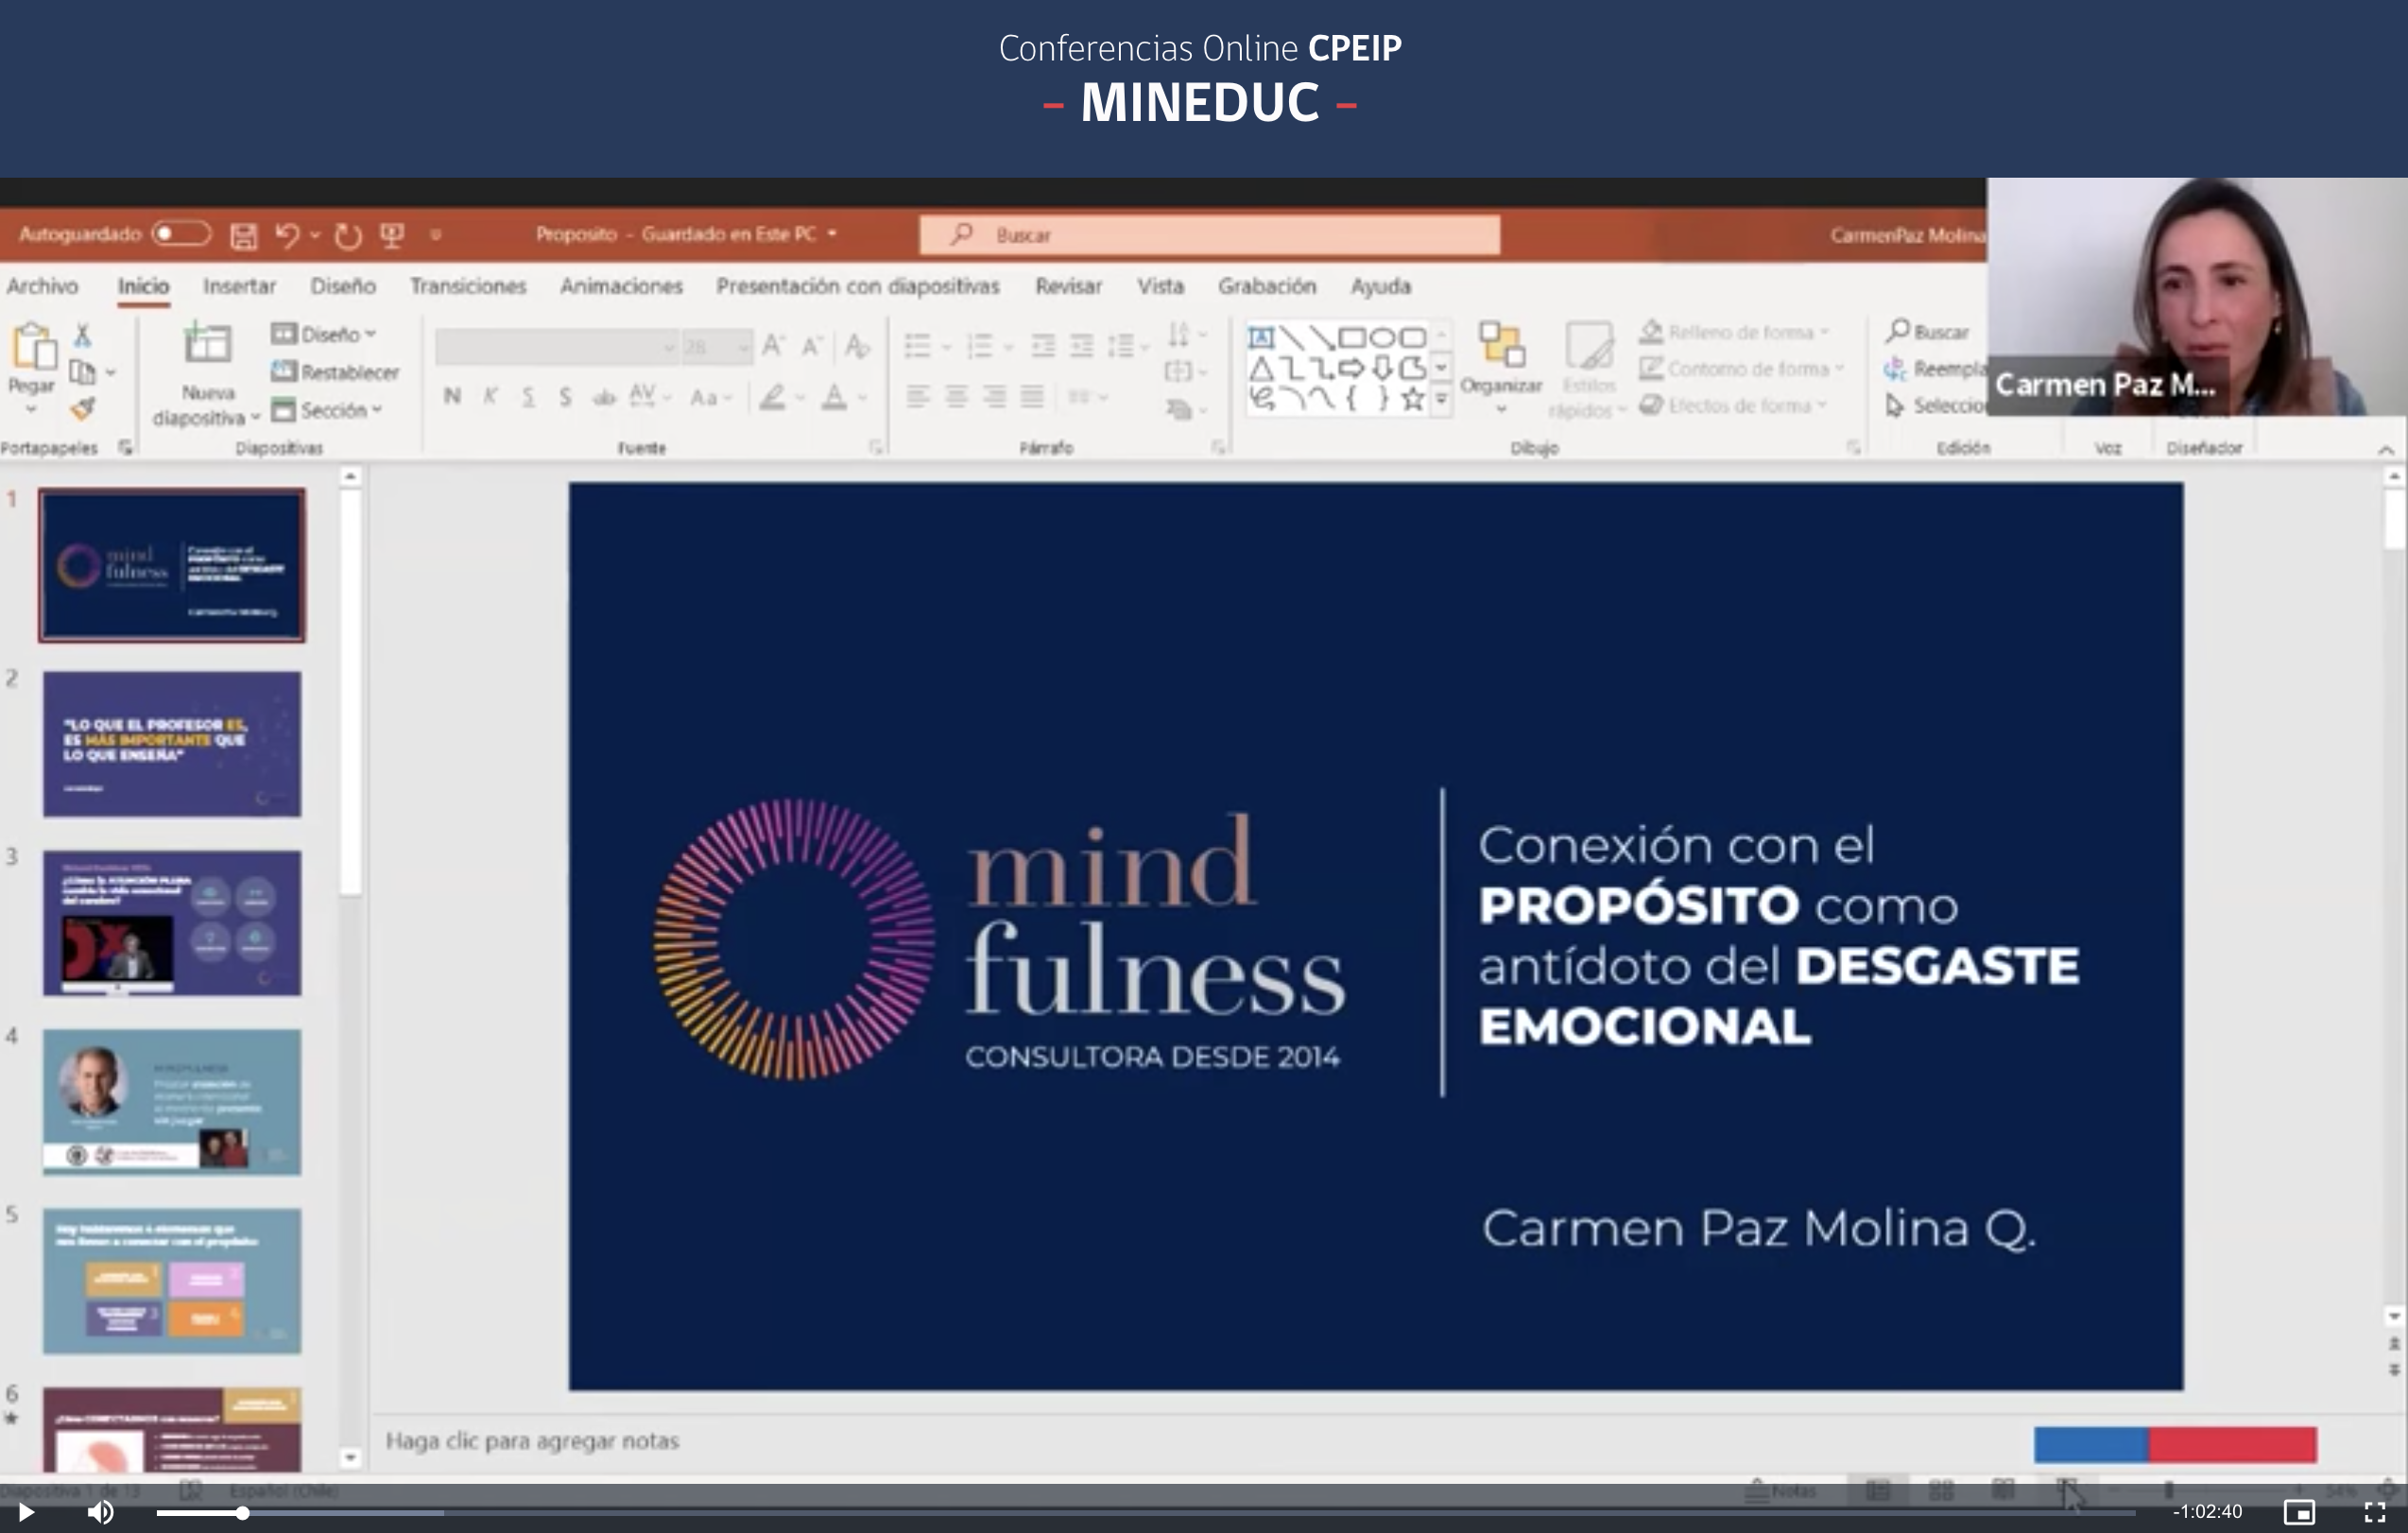Click the Copy icon in Portapapeles
This screenshot has width=2408, height=1533.
(82, 372)
